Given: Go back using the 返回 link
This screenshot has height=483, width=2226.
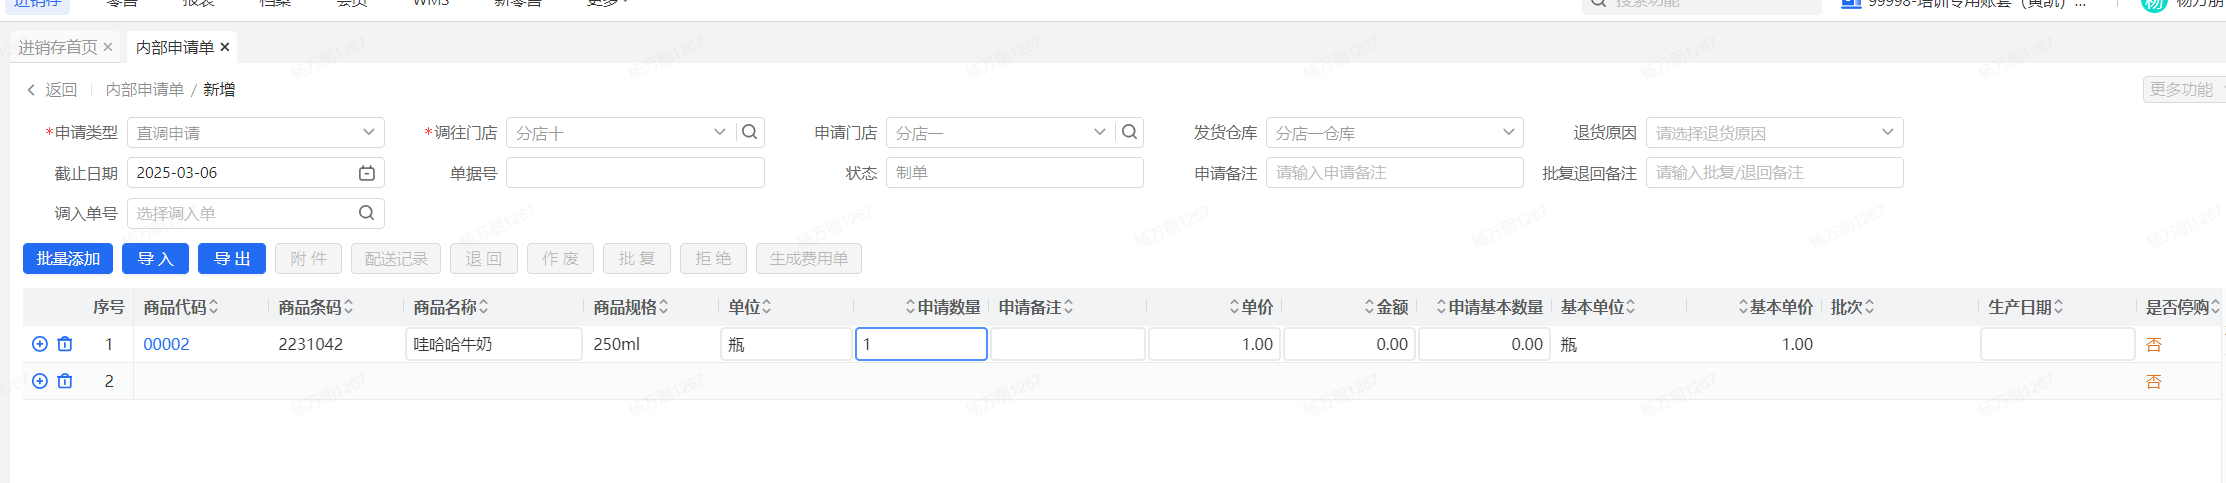Looking at the screenshot, I should coord(52,90).
